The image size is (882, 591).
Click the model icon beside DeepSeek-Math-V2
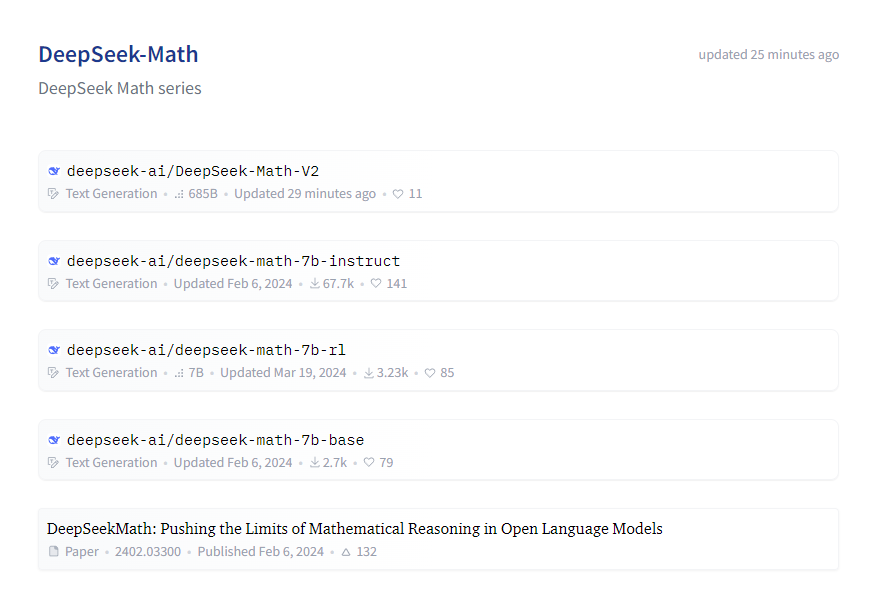[x=54, y=170]
